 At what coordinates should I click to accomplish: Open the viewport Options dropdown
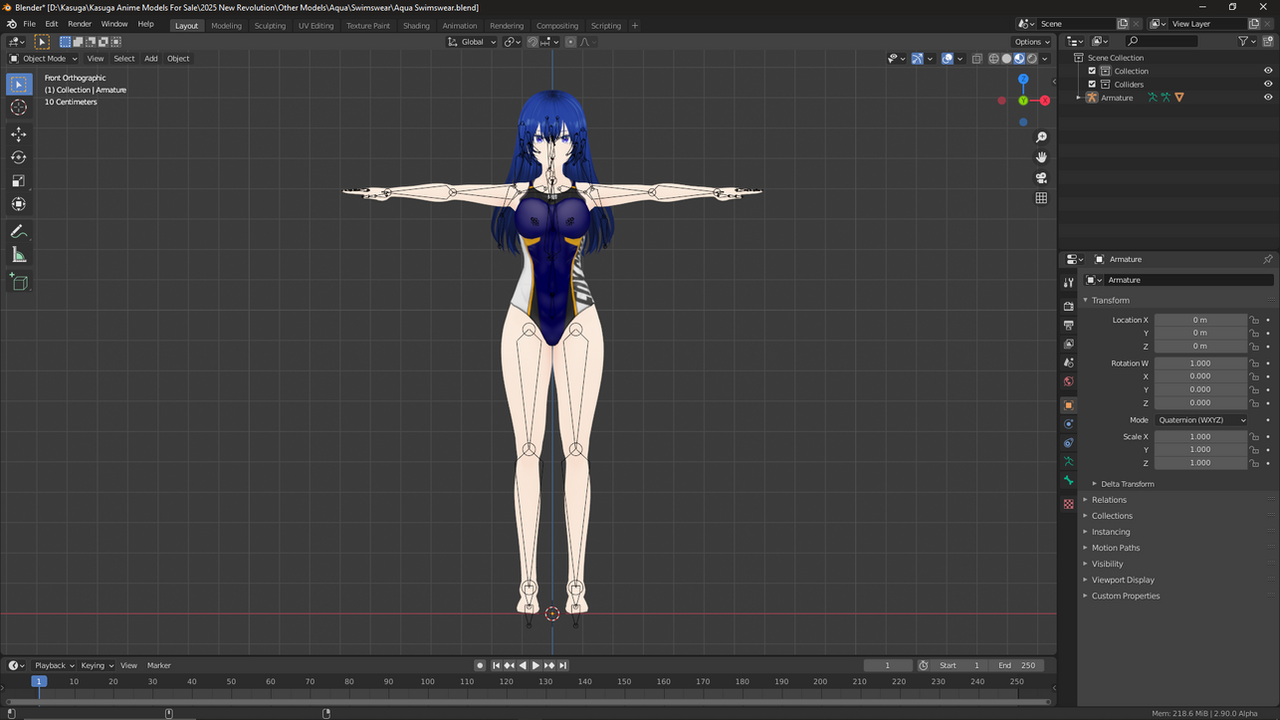(x=1032, y=41)
